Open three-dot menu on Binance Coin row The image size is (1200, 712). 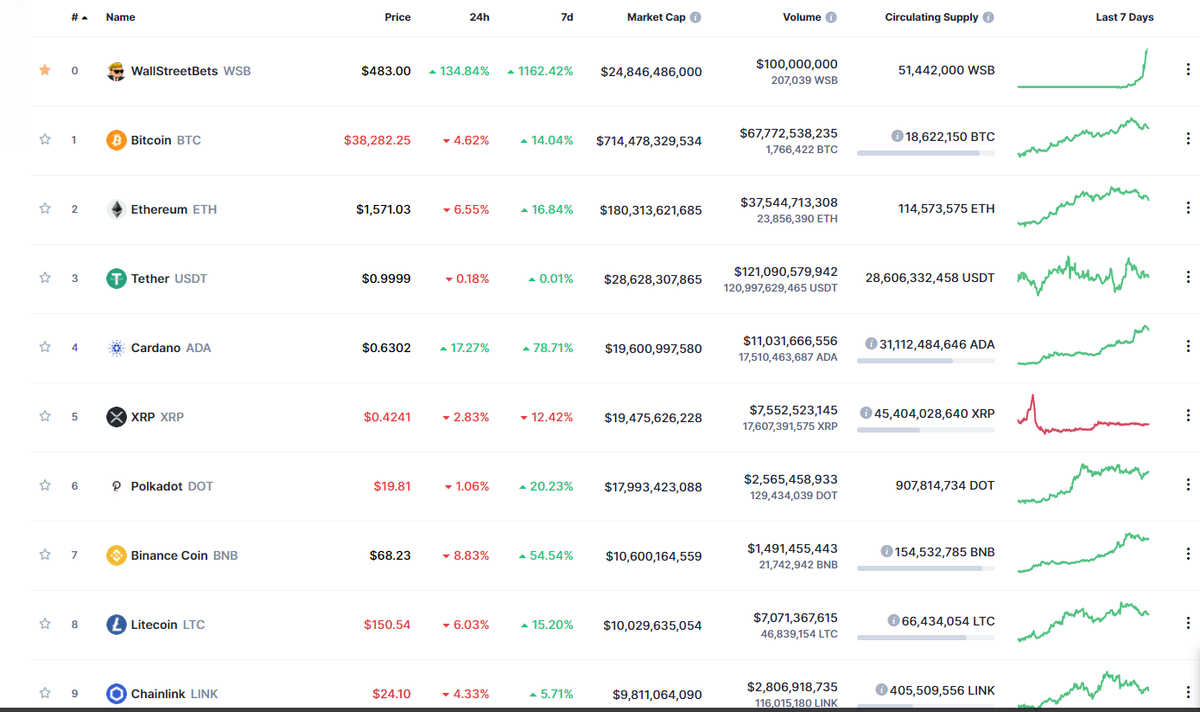pyautogui.click(x=1188, y=553)
